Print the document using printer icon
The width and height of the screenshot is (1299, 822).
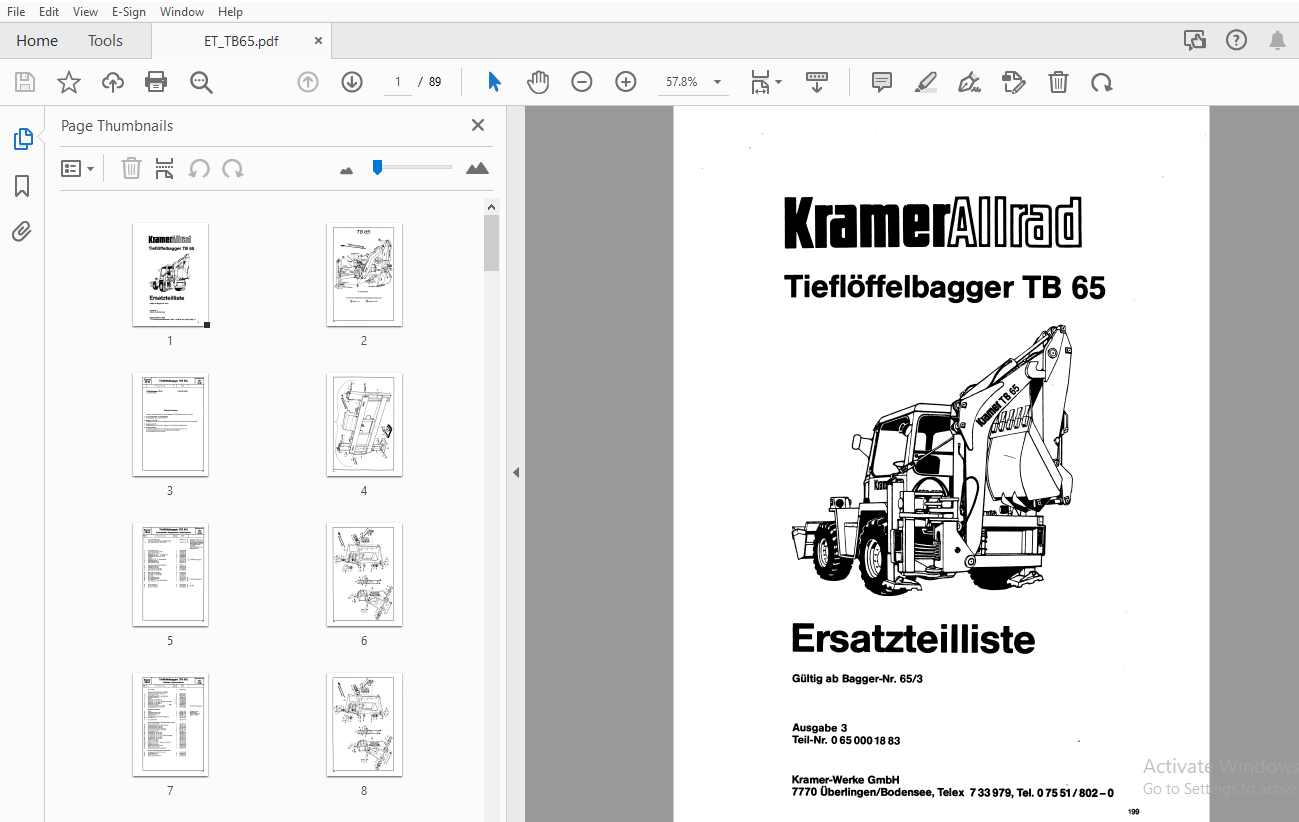pyautogui.click(x=156, y=82)
